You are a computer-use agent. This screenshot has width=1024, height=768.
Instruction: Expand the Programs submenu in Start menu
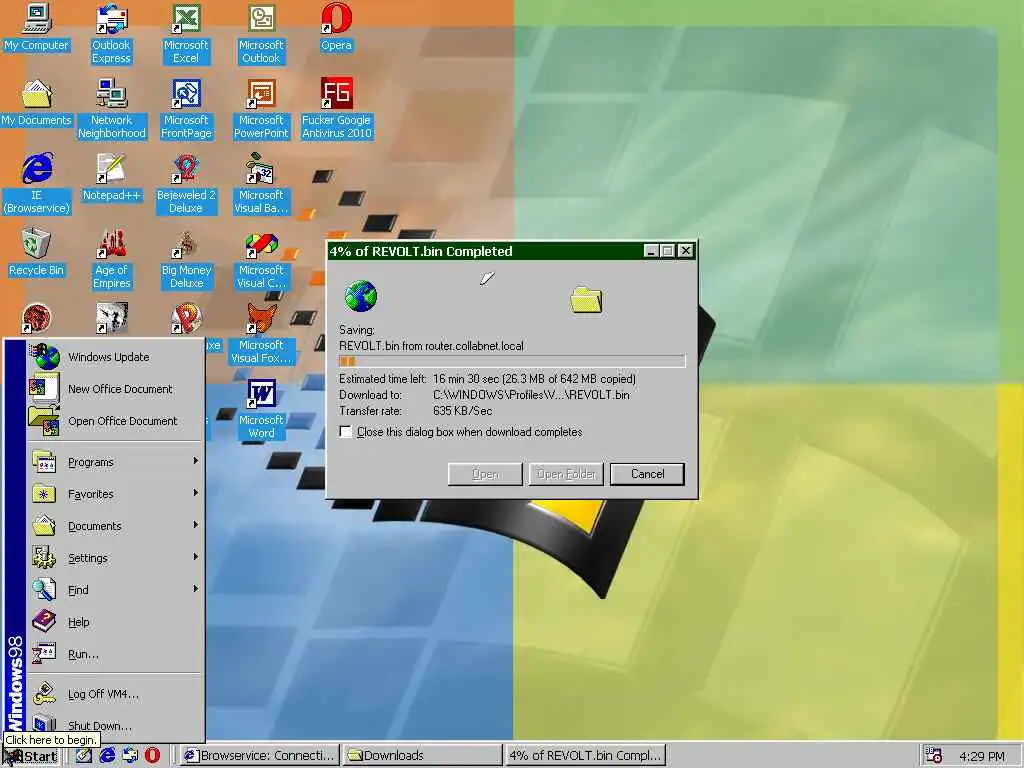click(x=116, y=462)
